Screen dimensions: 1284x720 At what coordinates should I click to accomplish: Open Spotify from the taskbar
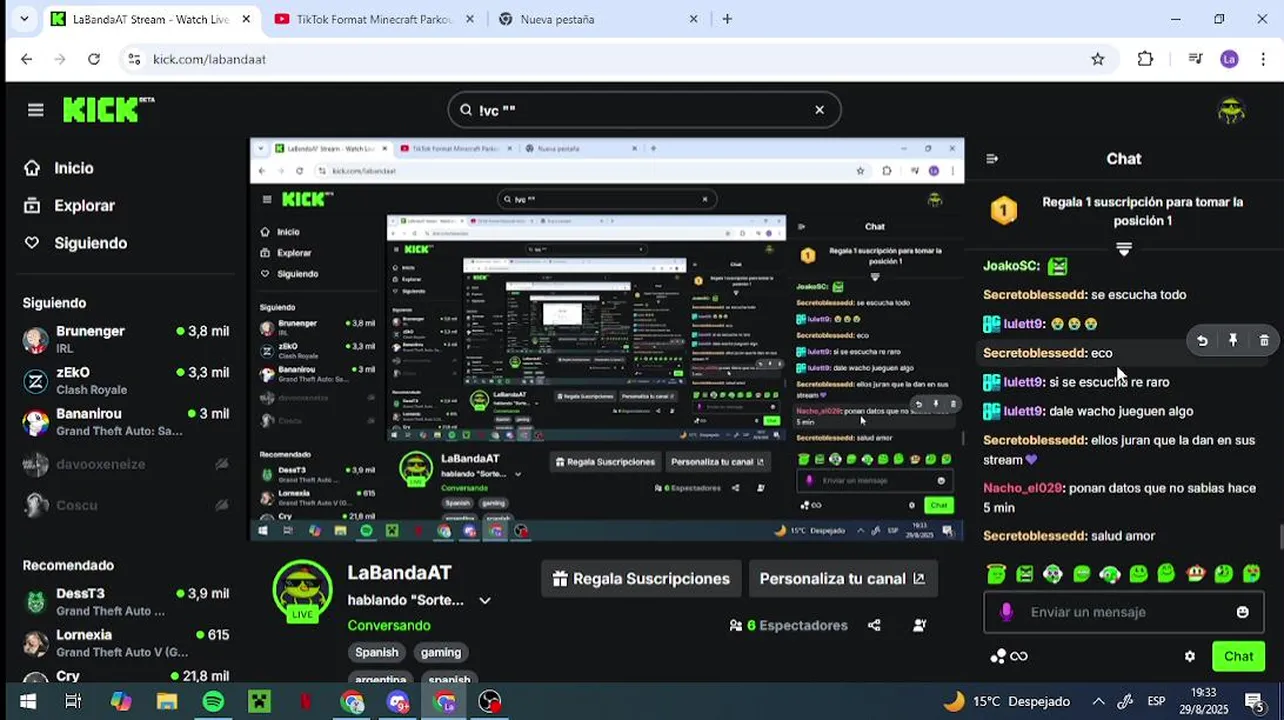tap(213, 702)
